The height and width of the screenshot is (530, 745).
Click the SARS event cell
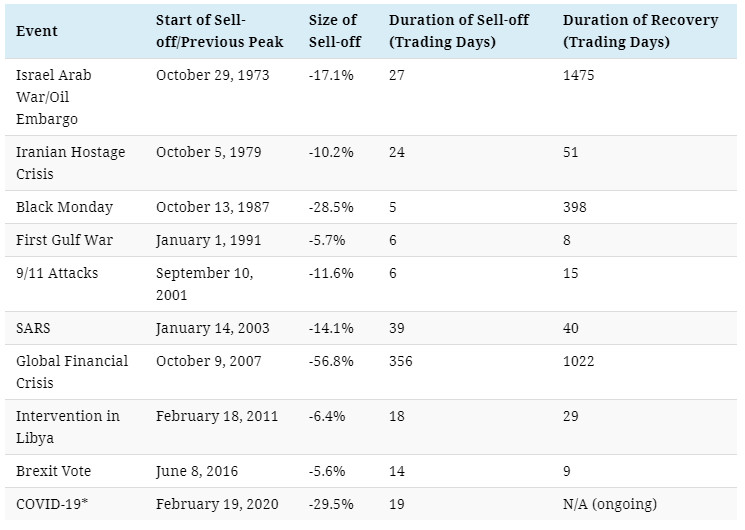35,328
